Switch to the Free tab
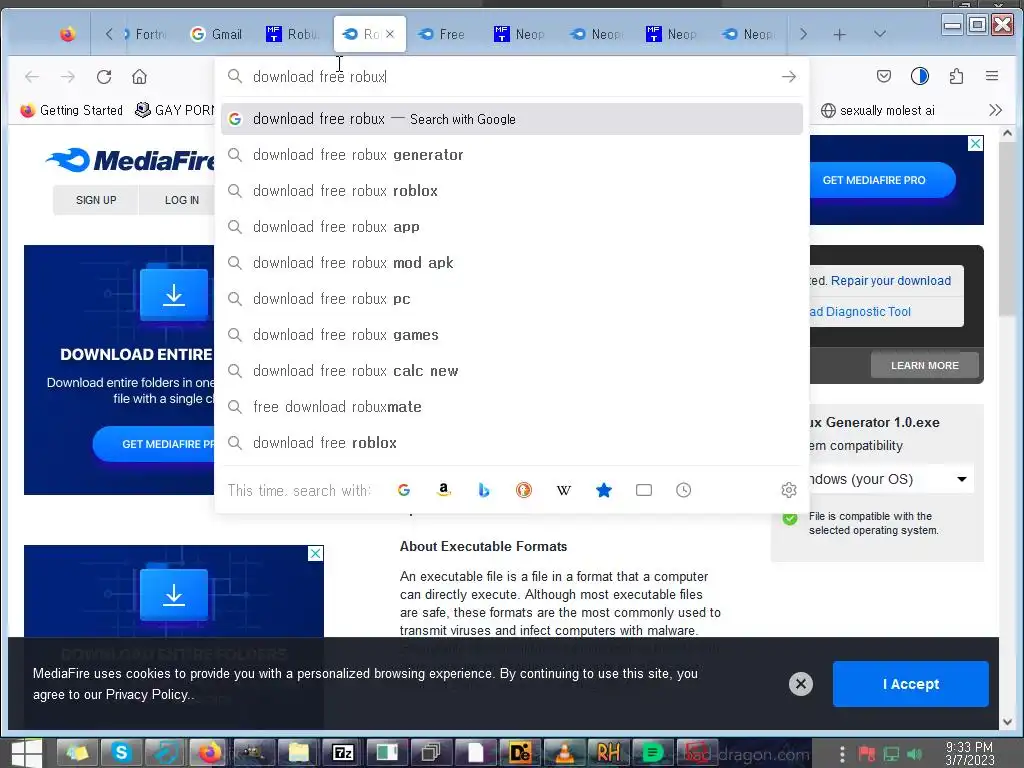Viewport: 1024px width, 768px height. click(x=441, y=34)
